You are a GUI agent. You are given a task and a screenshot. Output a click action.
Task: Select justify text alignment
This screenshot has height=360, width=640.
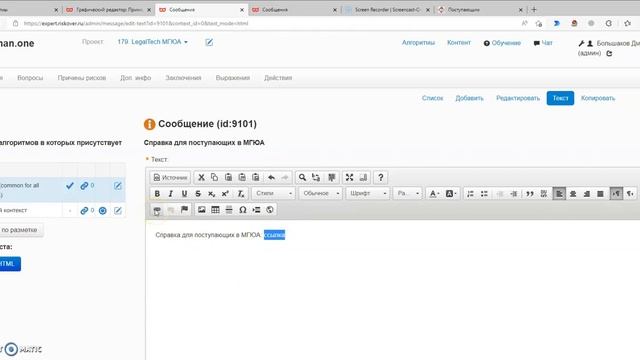(x=600, y=193)
